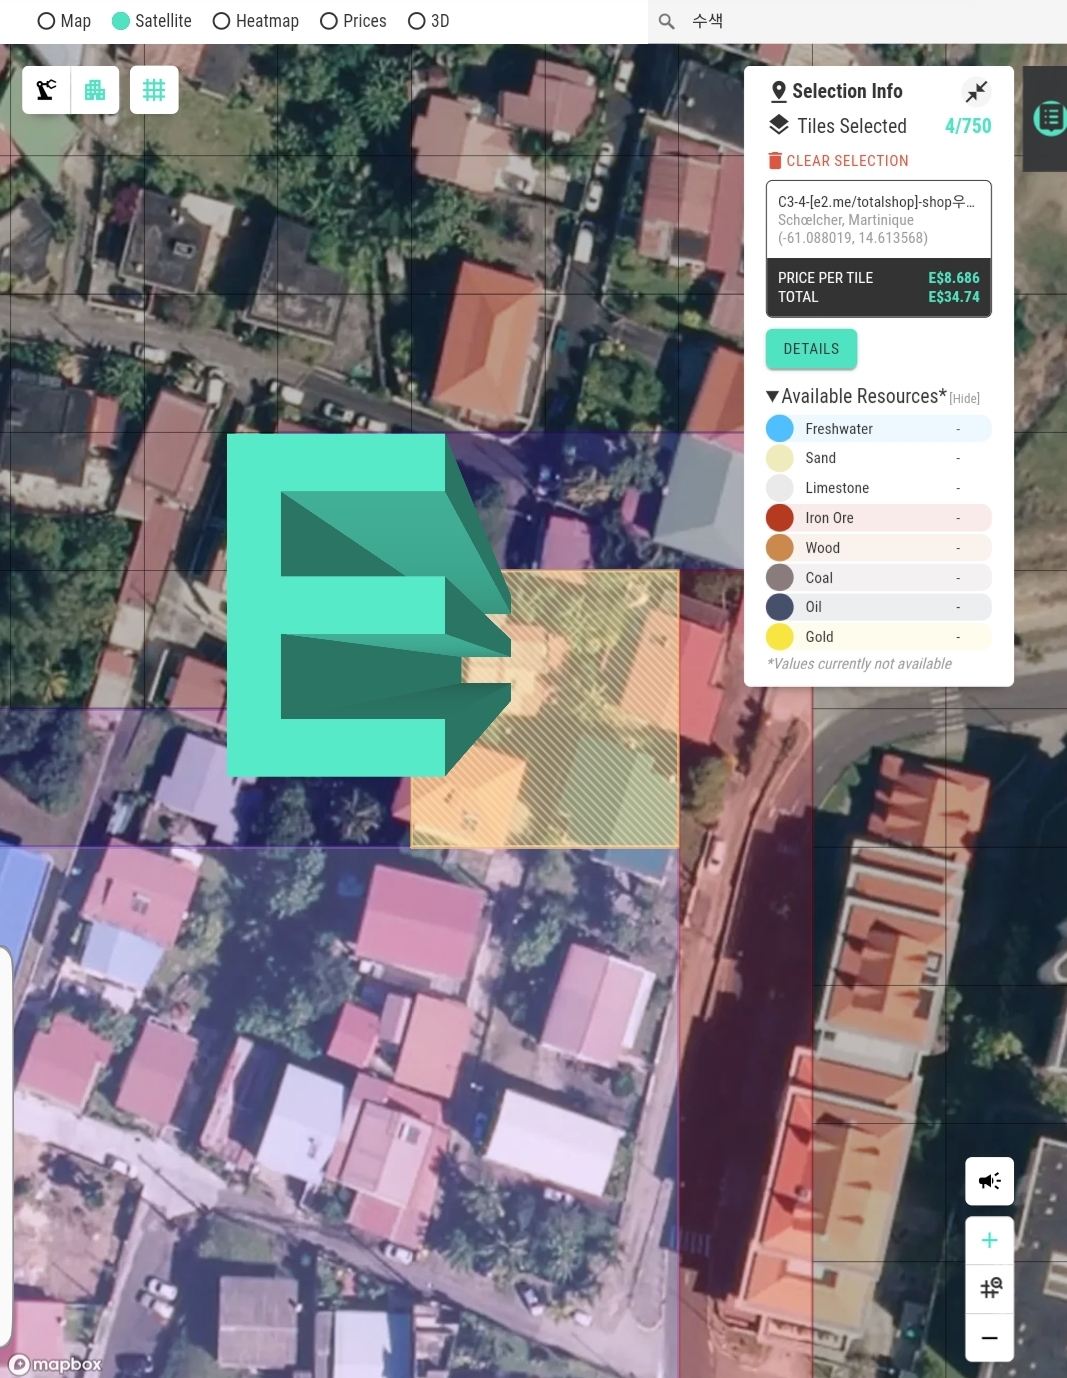This screenshot has height=1378, width=1067.
Task: Toggle the grid overlay icon
Action: [154, 90]
